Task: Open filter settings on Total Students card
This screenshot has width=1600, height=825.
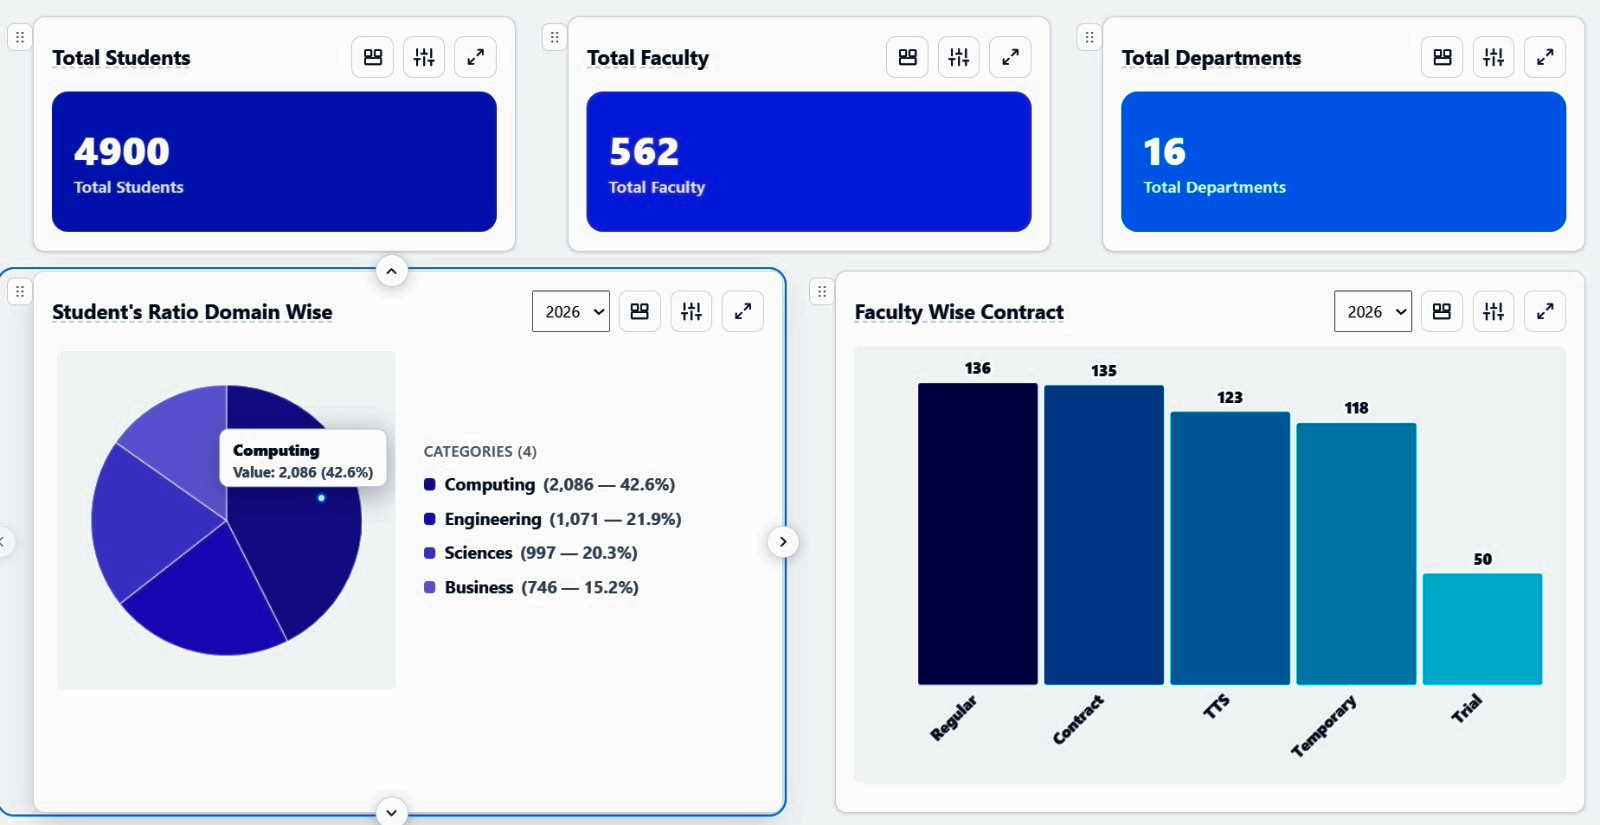Action: coord(424,57)
